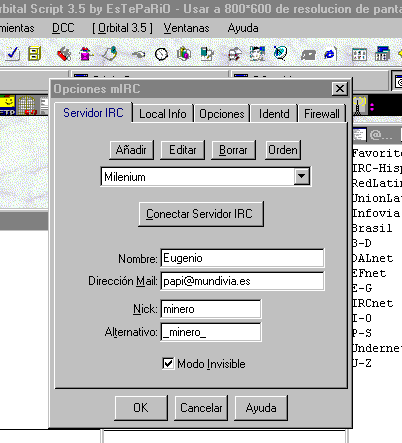Click the Alternativo nick field

[211, 332]
